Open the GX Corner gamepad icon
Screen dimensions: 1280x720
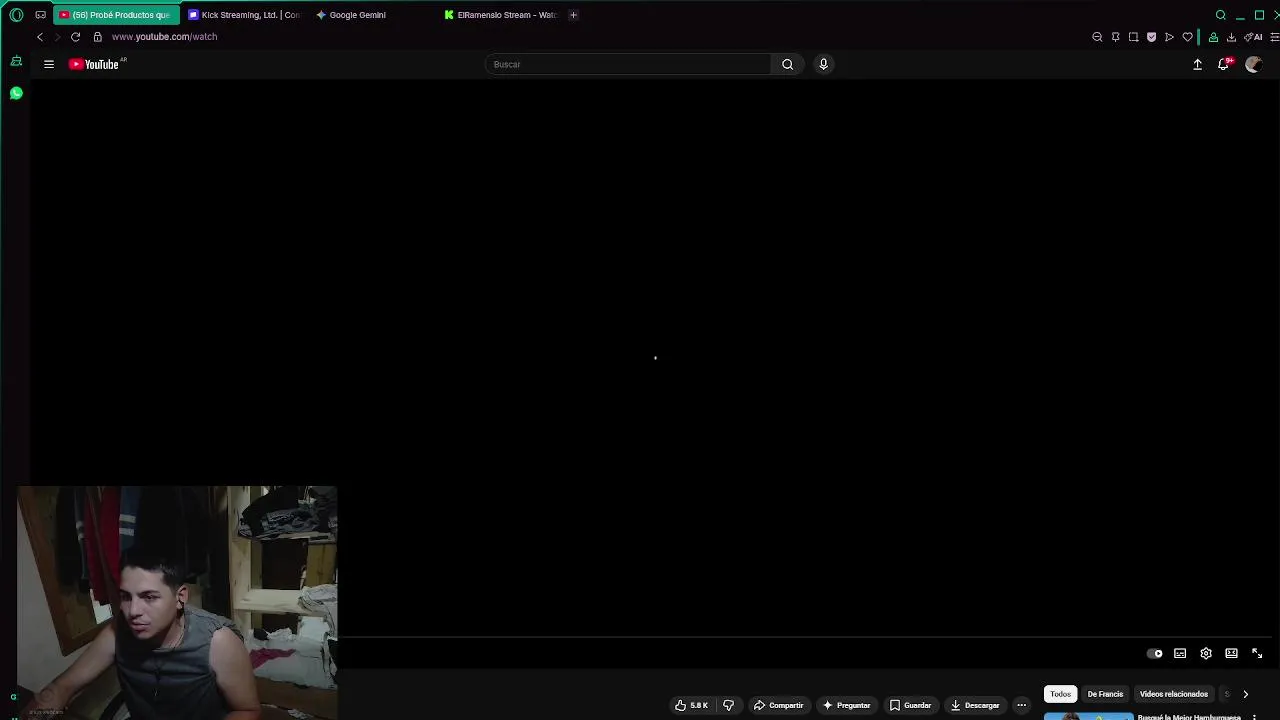coord(40,15)
